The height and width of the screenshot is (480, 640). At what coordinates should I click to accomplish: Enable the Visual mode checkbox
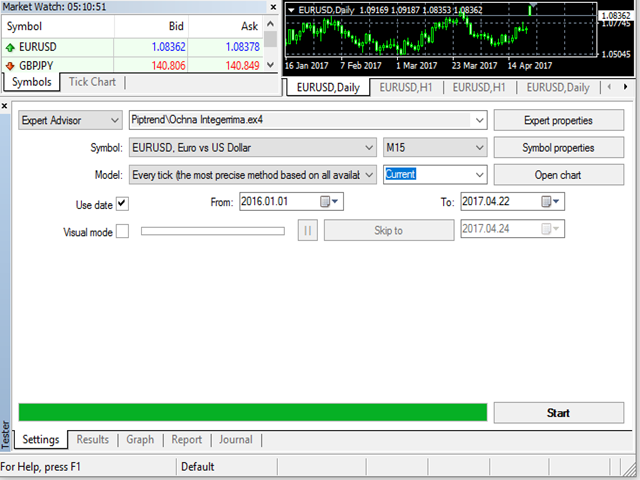(x=122, y=232)
